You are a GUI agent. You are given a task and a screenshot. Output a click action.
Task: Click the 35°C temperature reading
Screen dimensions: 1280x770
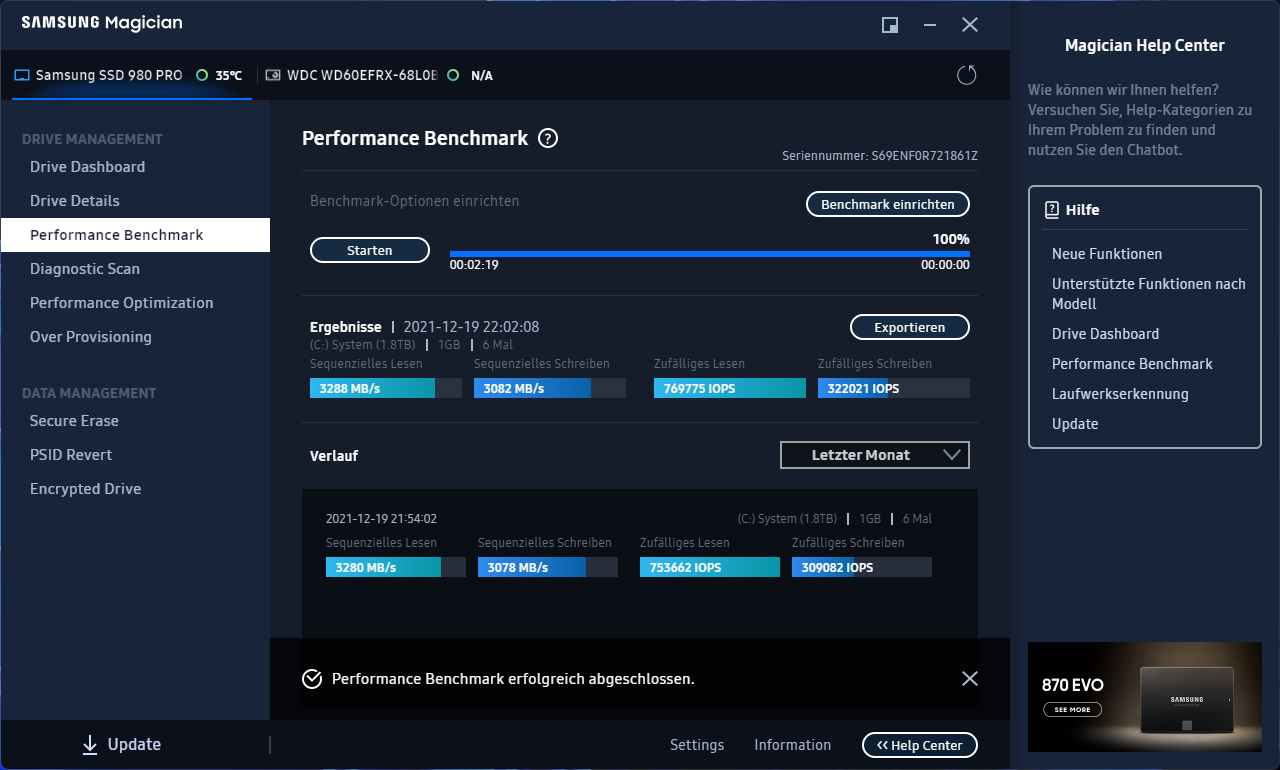(x=229, y=75)
